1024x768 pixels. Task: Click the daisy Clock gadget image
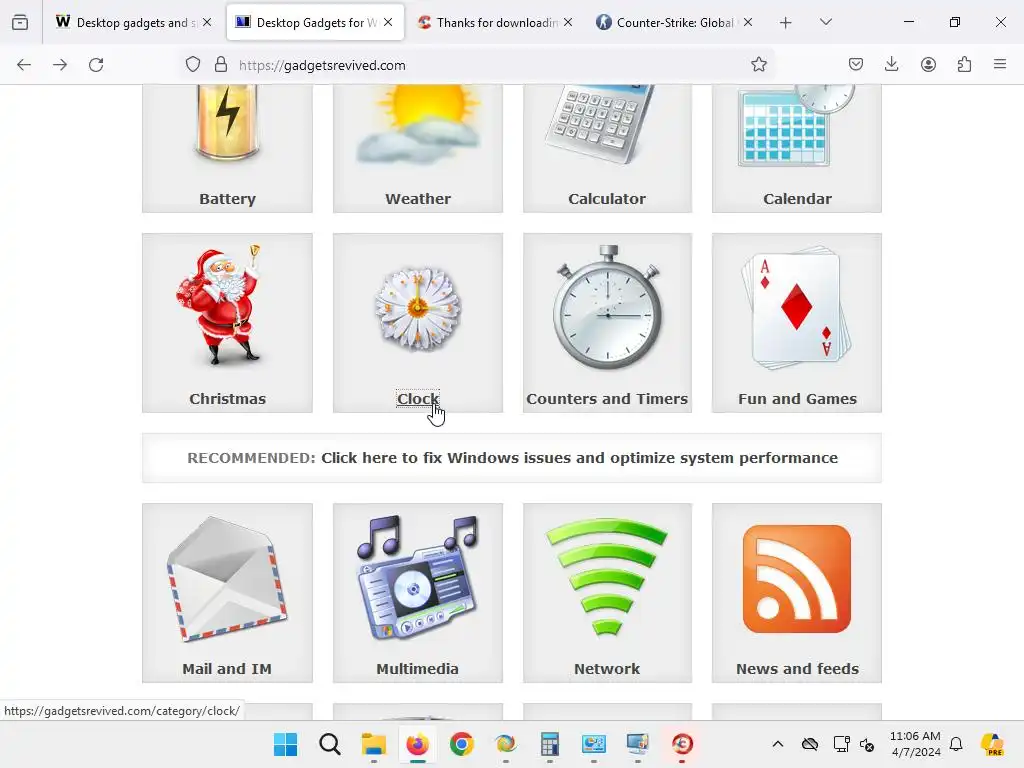click(x=418, y=309)
